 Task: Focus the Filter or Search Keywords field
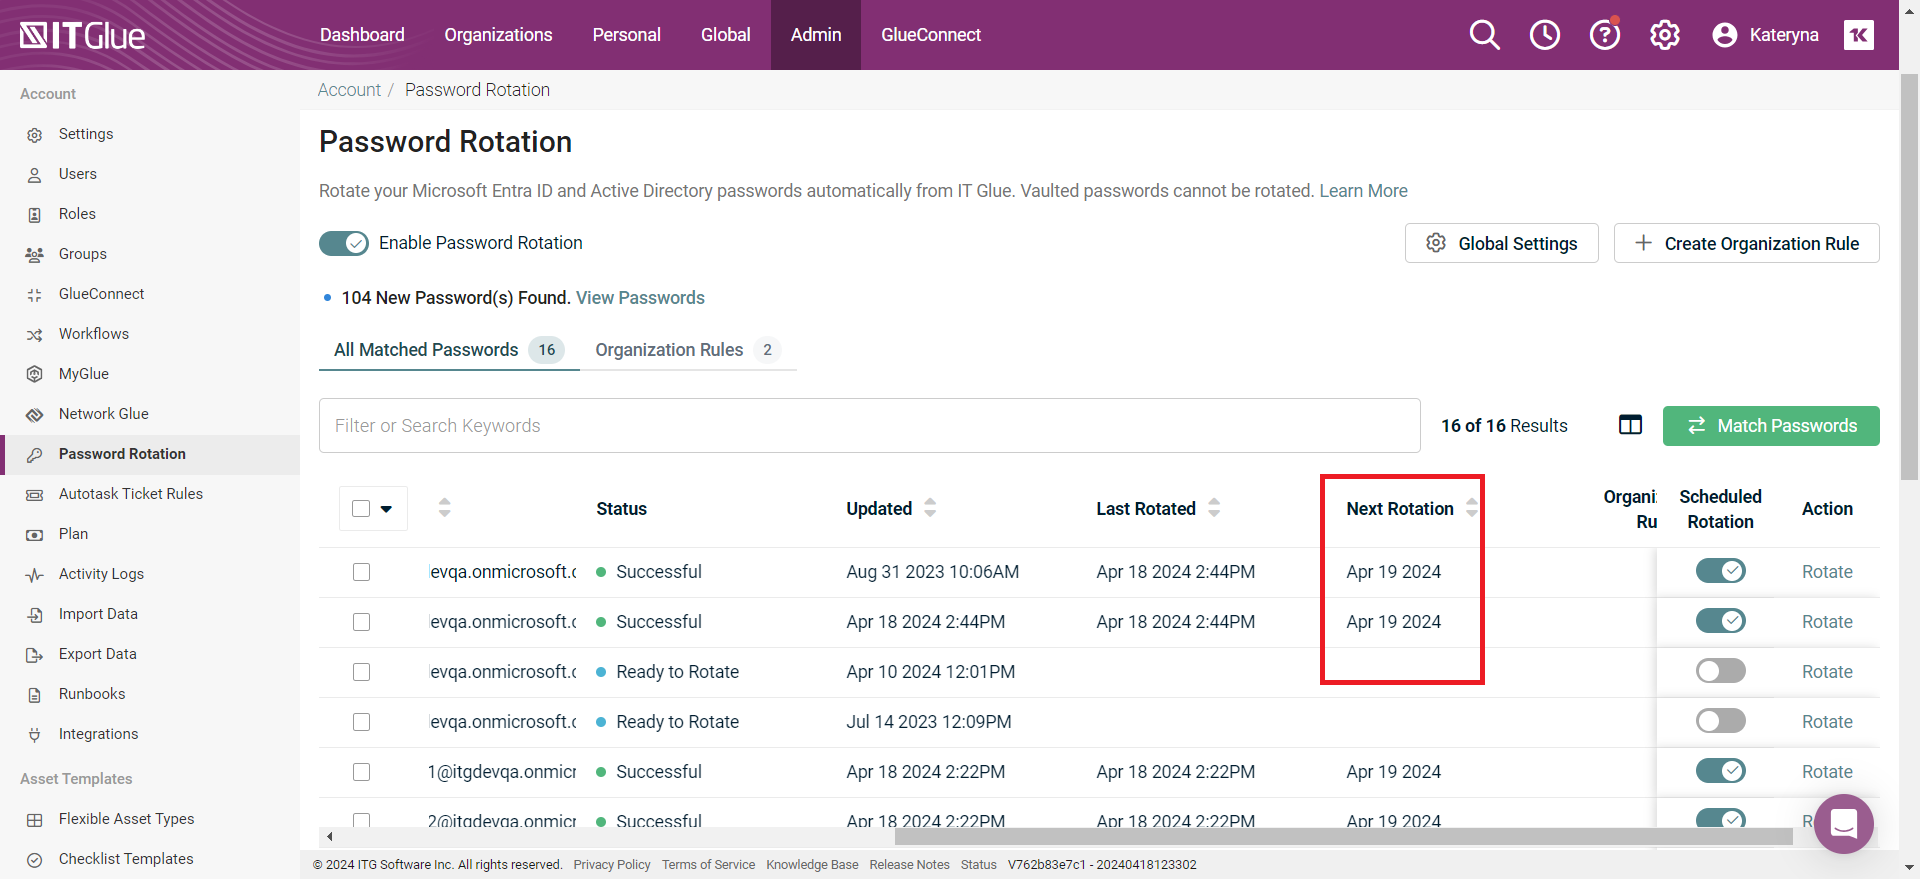tap(869, 426)
